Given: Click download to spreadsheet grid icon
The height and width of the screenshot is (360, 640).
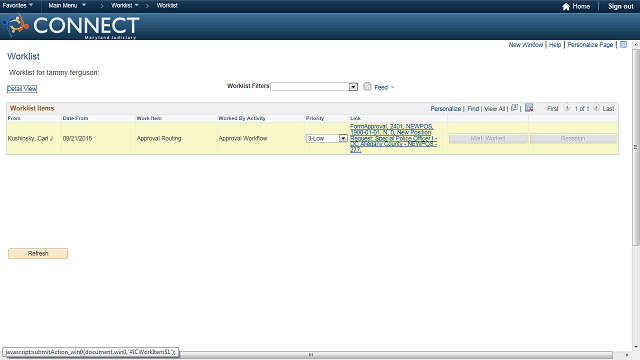Looking at the screenshot, I should coord(529,108).
